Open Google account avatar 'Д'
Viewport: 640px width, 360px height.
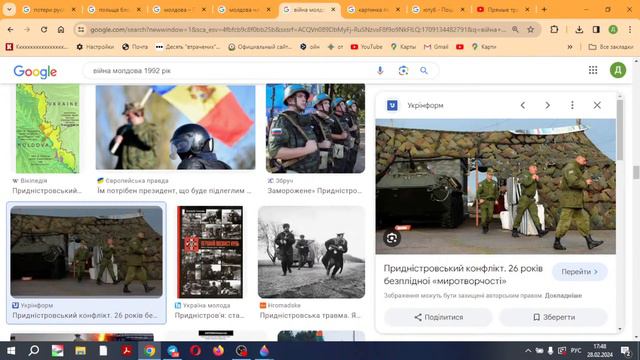pyautogui.click(x=618, y=70)
